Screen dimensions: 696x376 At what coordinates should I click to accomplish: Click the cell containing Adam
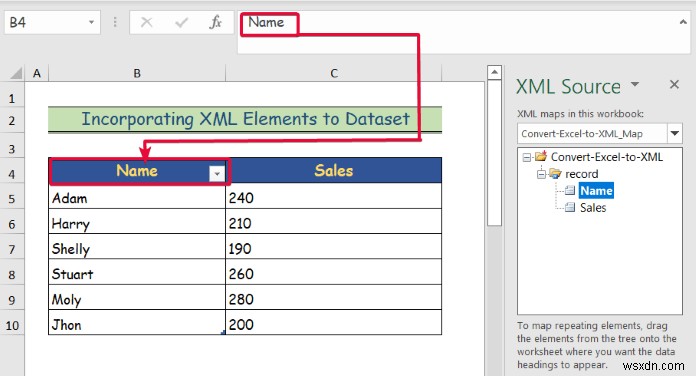(137, 196)
